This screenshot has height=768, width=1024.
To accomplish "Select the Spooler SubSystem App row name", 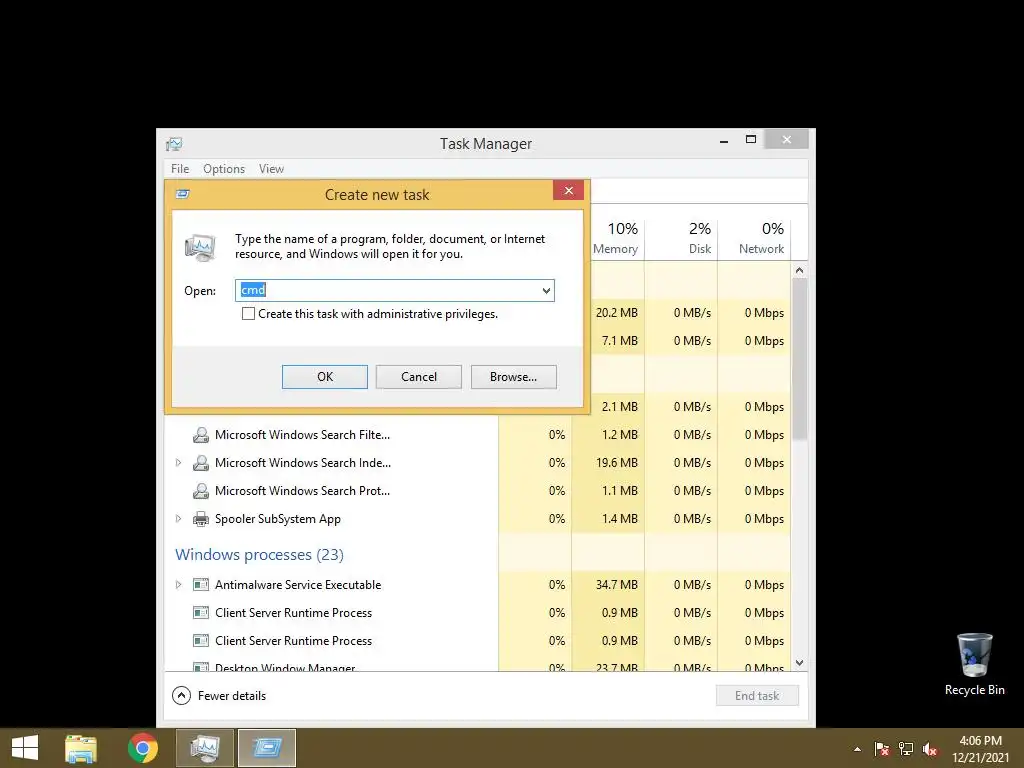I will [278, 519].
